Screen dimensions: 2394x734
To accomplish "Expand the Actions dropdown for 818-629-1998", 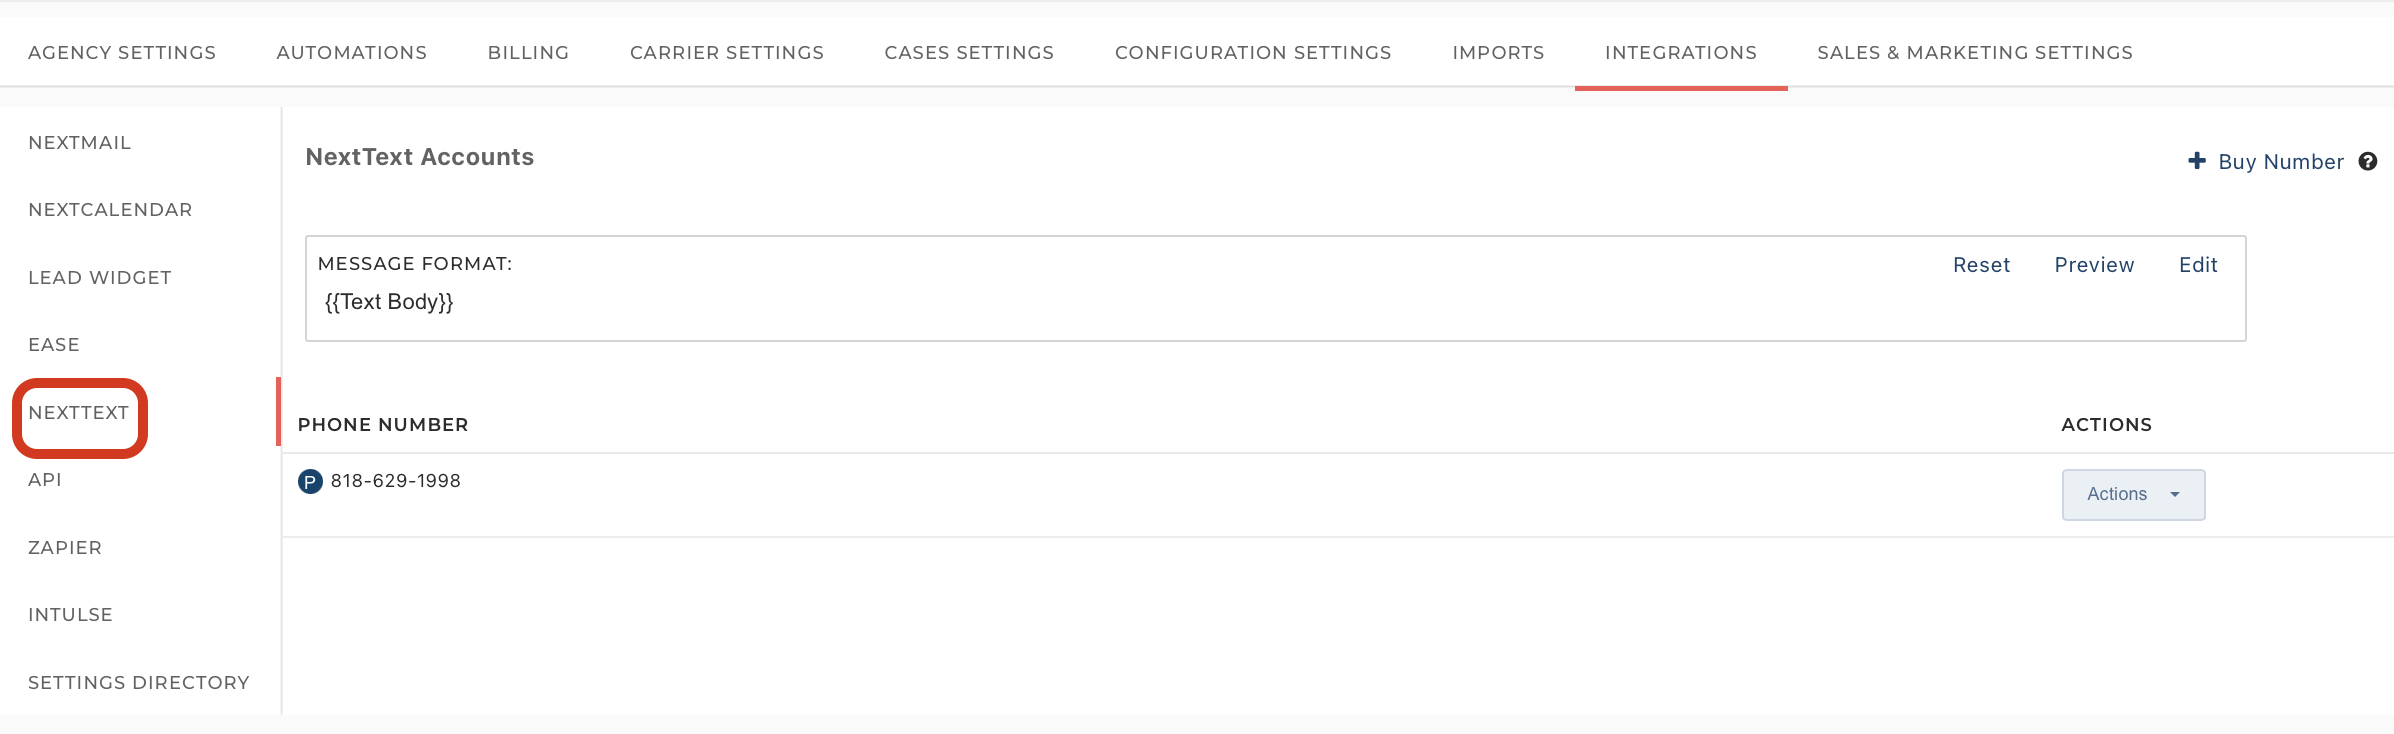I will tap(2133, 494).
